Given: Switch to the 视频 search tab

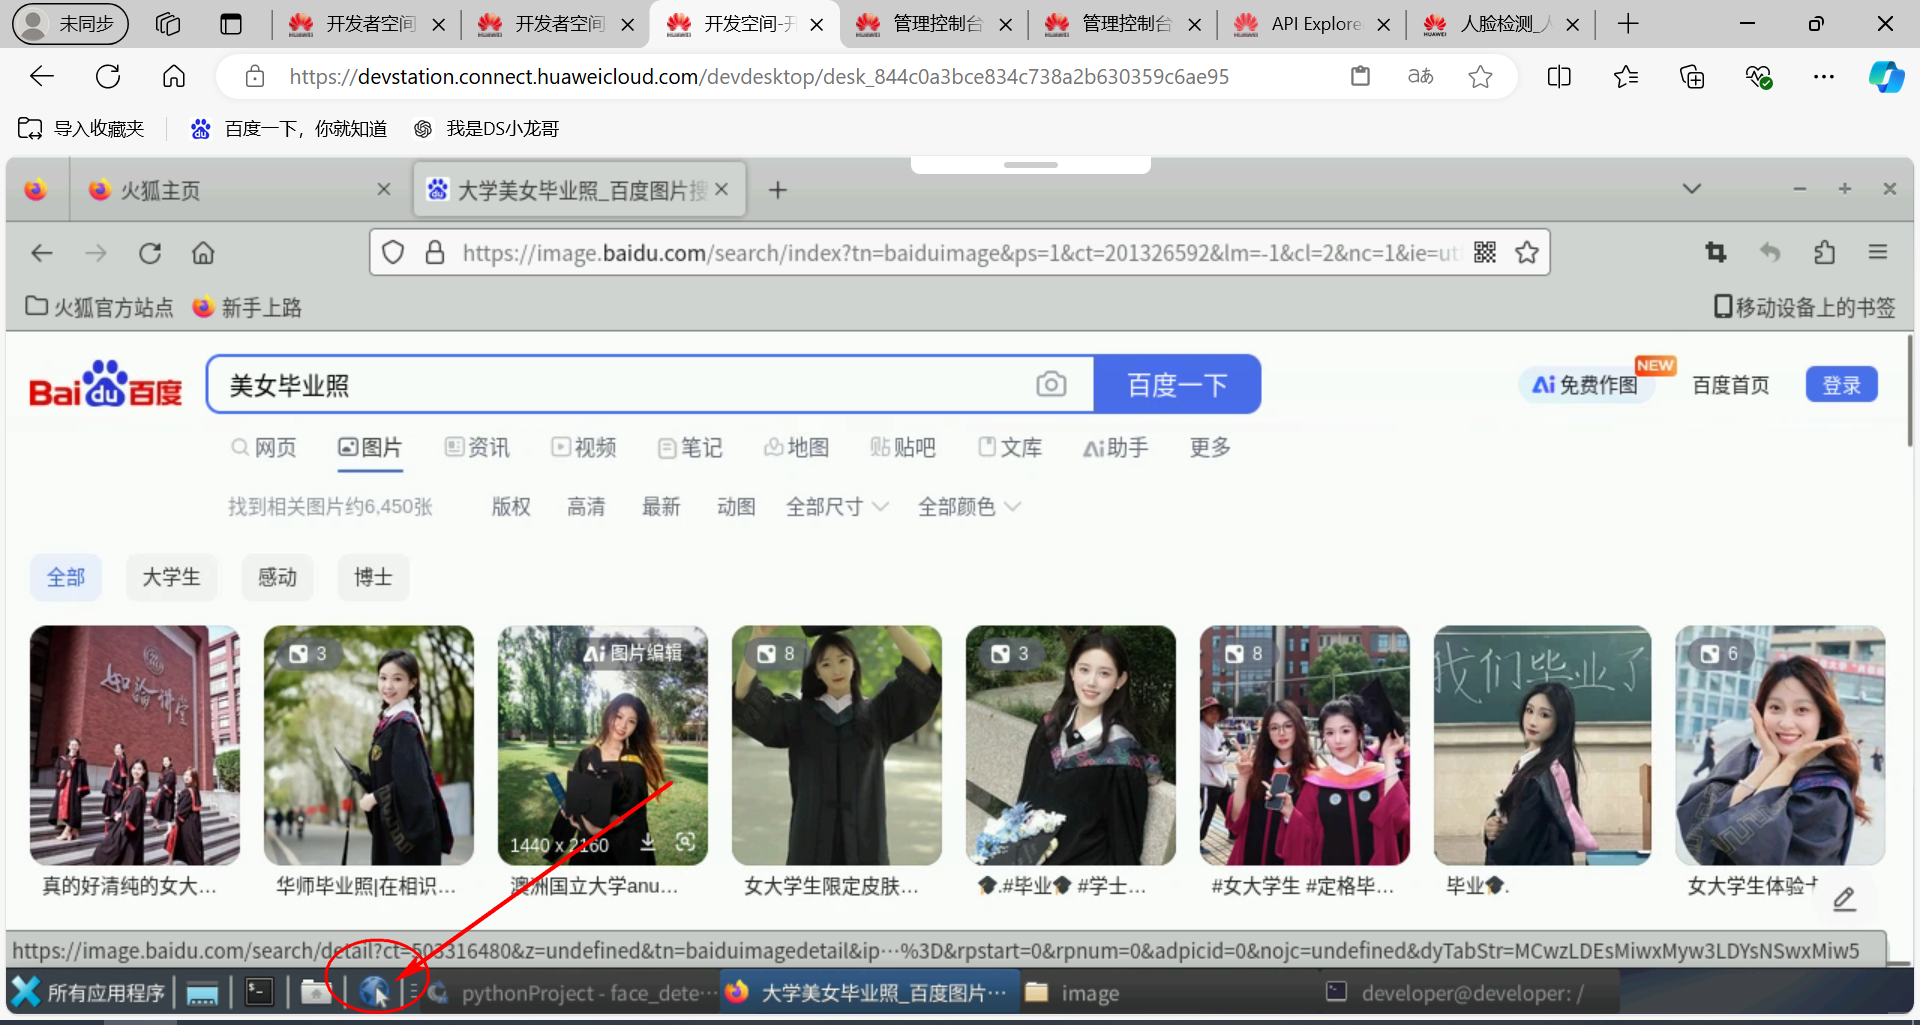Looking at the screenshot, I should point(584,447).
